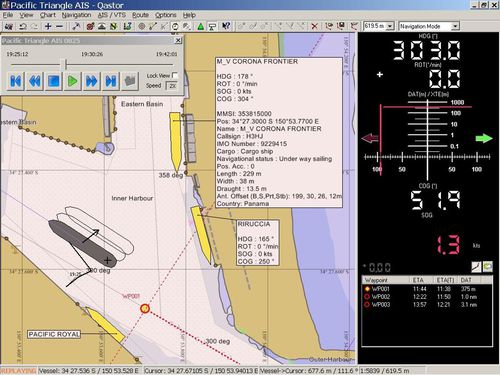Click the context help arrow-question icon
Screen dimensions: 500x375
(226, 26)
